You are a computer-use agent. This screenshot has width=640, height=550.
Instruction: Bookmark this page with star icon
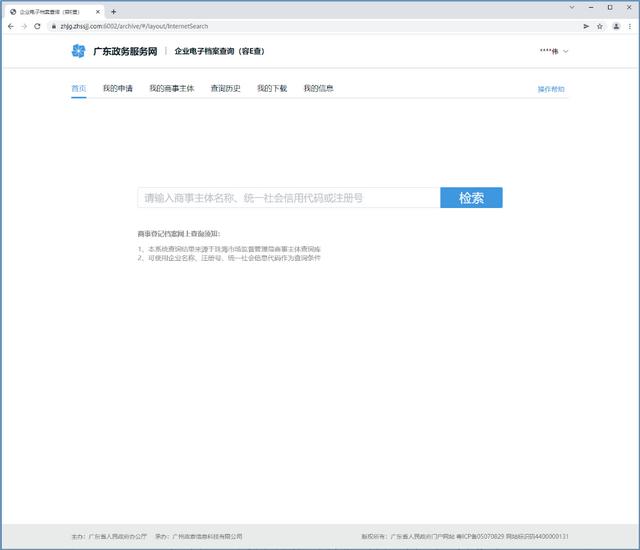[x=600, y=26]
